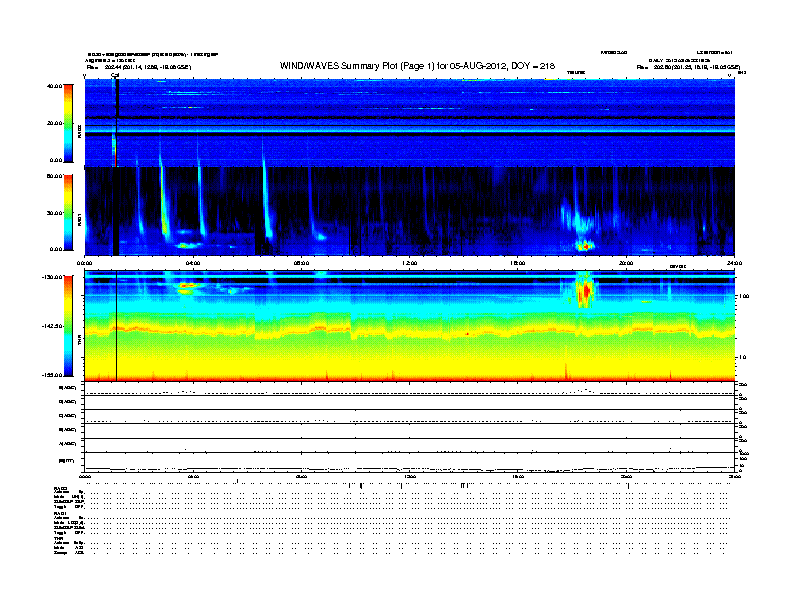Click the small red dot in TNR near 14:10
The height and width of the screenshot is (612, 792).
coord(468,334)
